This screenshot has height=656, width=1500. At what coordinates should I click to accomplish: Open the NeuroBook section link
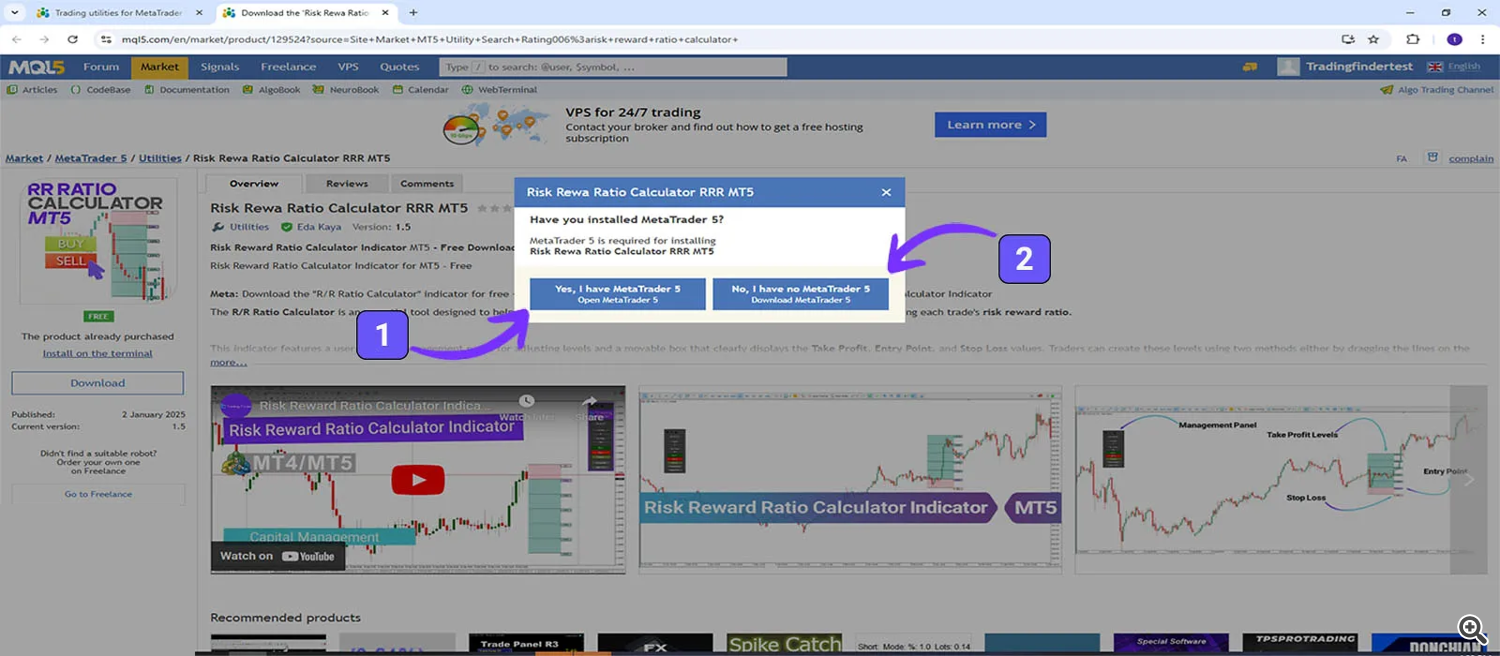347,90
